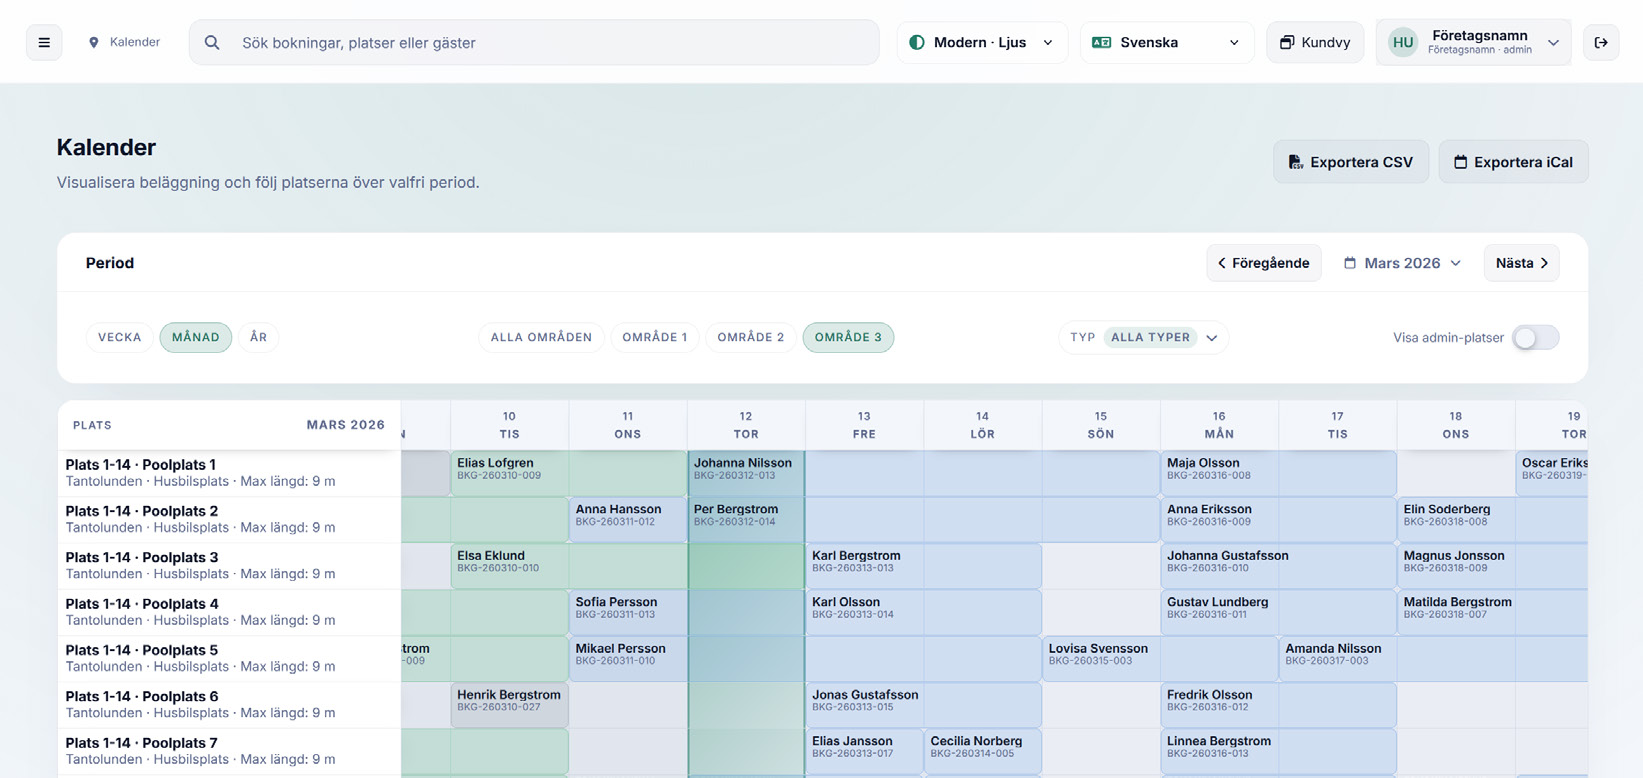Image resolution: width=1643 pixels, height=778 pixels.
Task: Open the Mars 2026 month picker
Action: coord(1402,263)
